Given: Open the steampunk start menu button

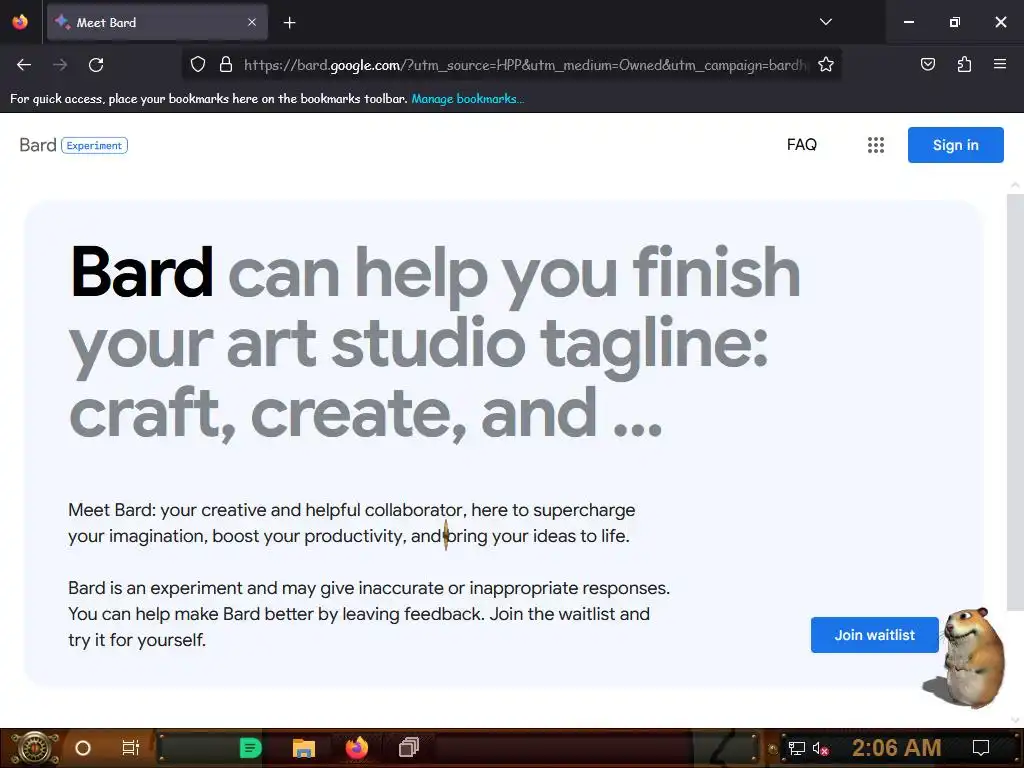Looking at the screenshot, I should (33, 748).
